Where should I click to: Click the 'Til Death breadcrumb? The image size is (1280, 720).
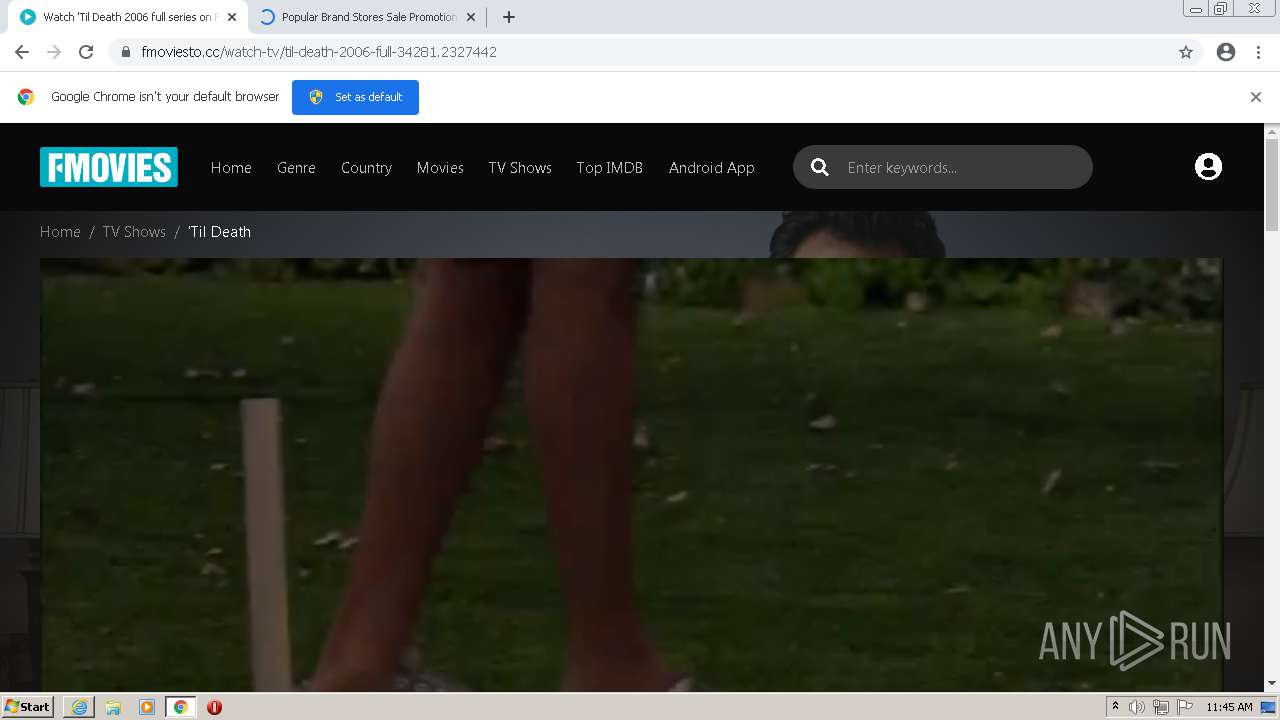(220, 232)
